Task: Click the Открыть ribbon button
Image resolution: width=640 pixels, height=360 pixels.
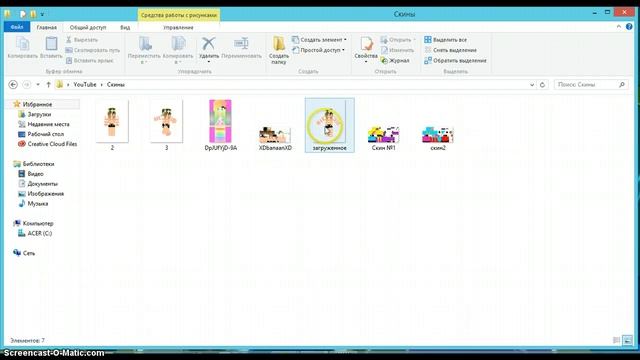Action: [398, 40]
